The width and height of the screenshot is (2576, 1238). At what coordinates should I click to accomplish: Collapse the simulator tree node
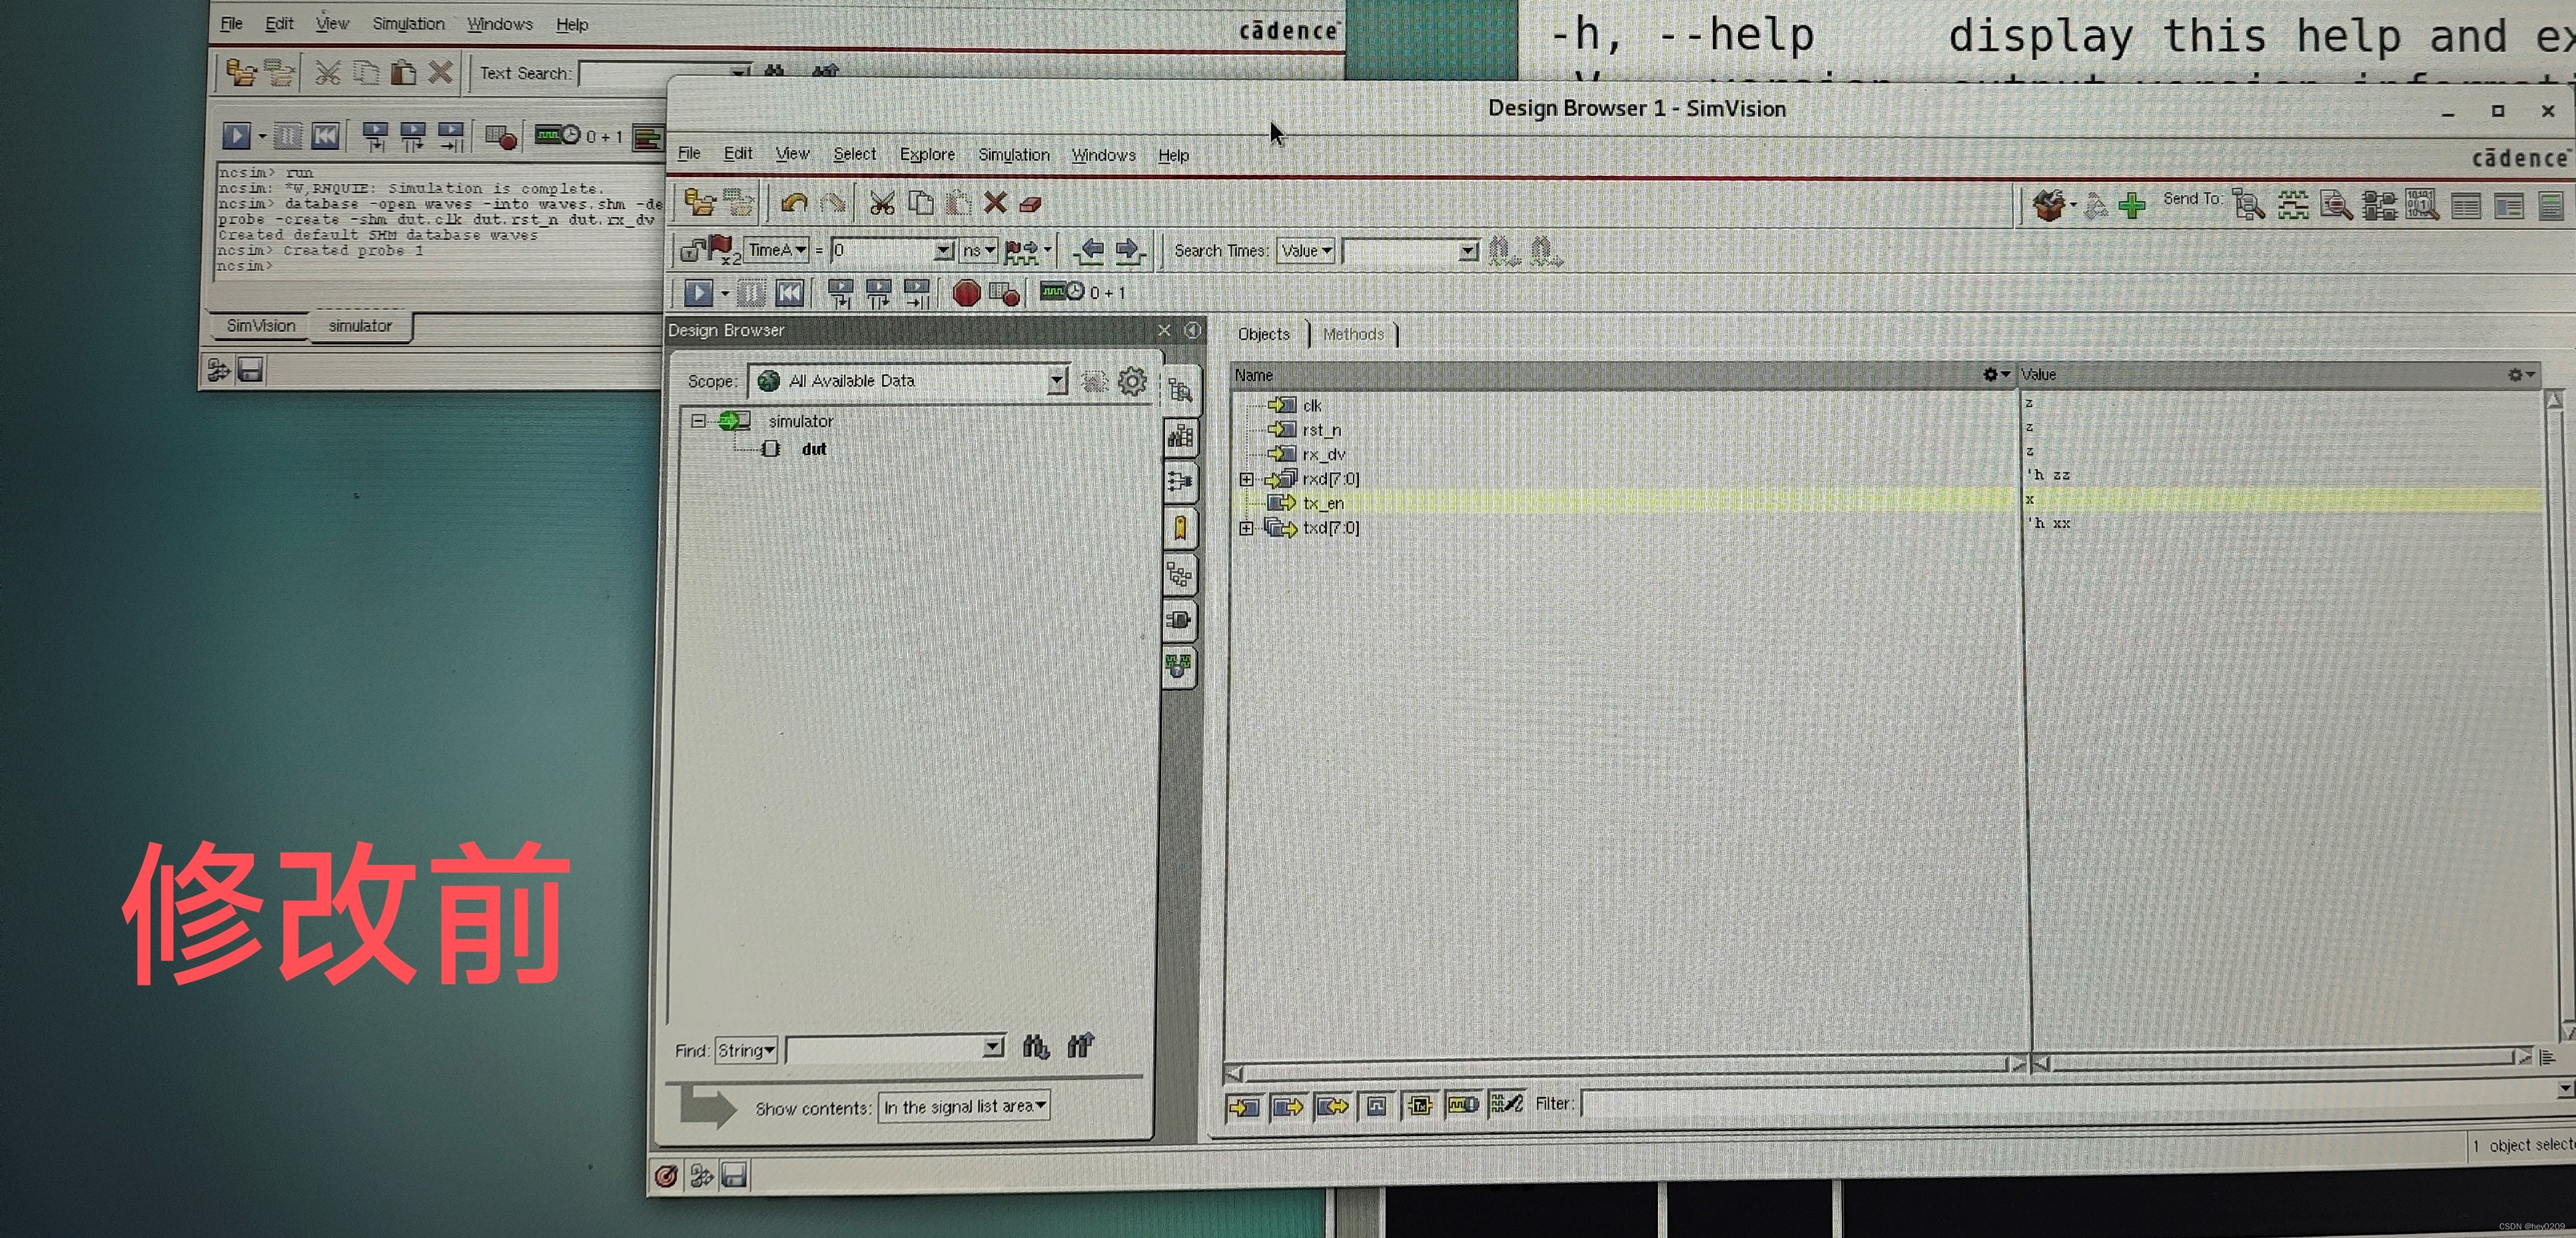coord(698,421)
